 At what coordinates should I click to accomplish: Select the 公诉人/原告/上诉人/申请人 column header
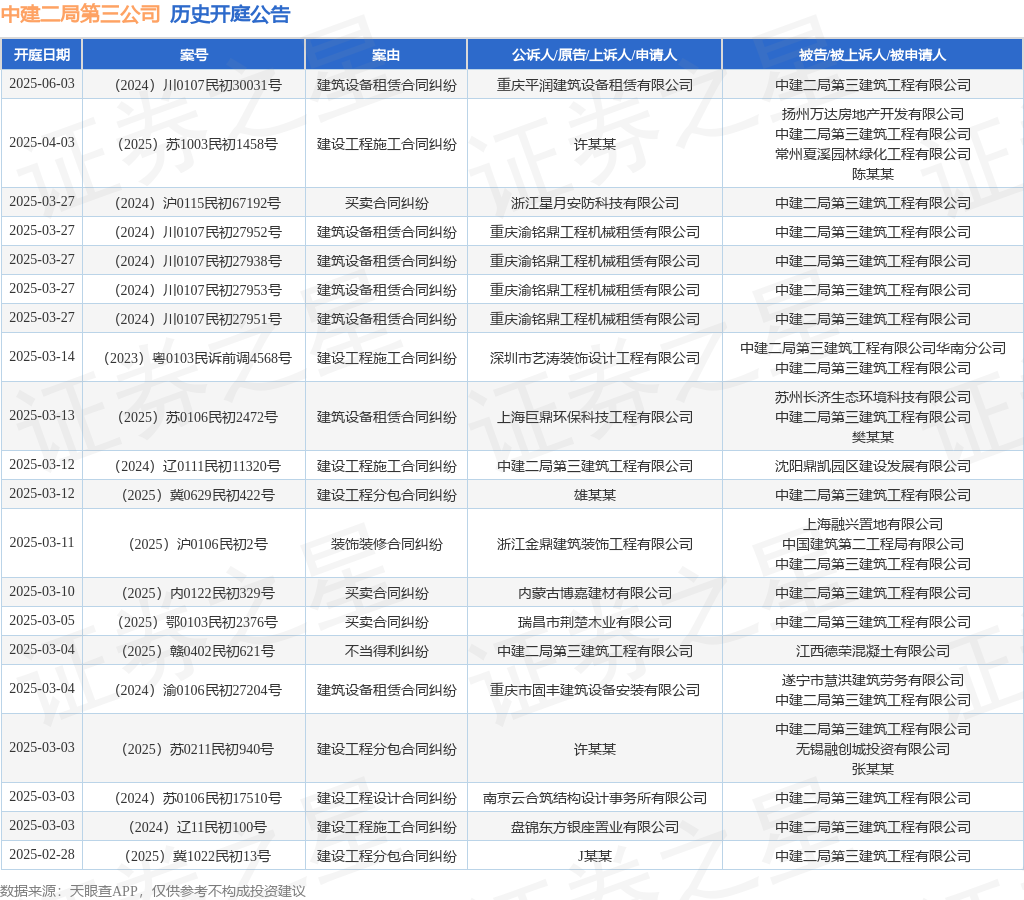coord(594,55)
